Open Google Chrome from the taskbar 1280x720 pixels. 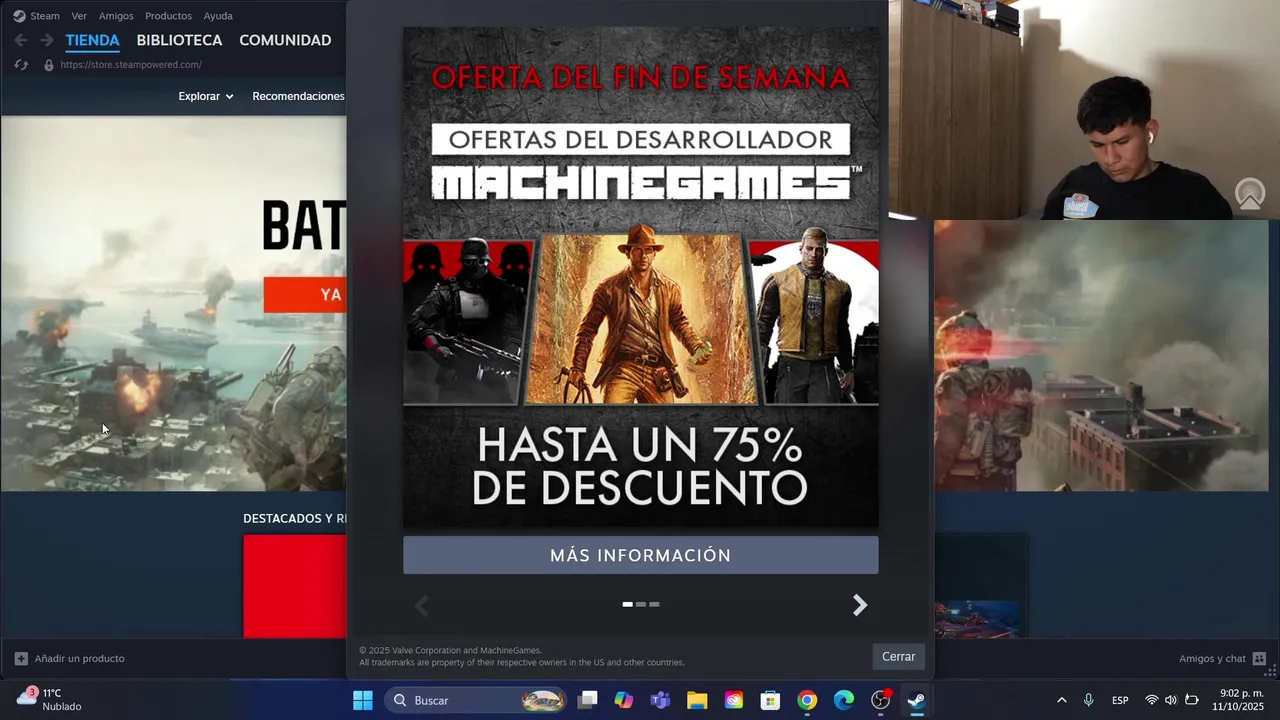(x=807, y=700)
